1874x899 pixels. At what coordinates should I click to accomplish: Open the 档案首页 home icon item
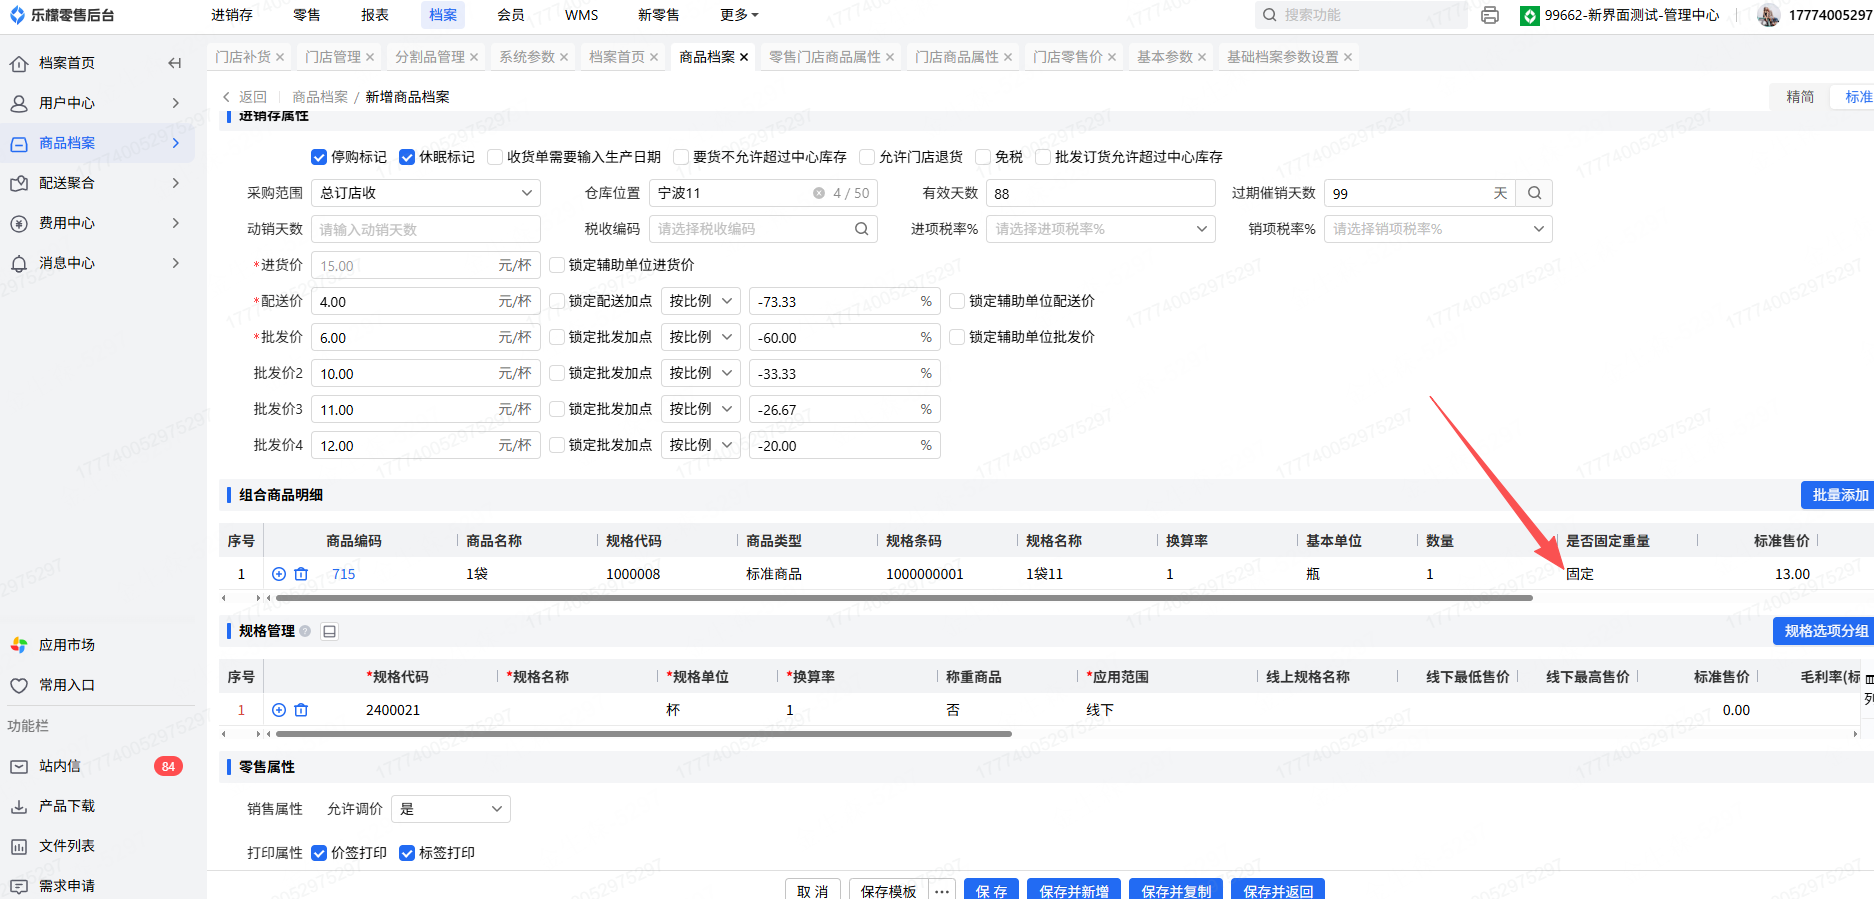tap(67, 63)
